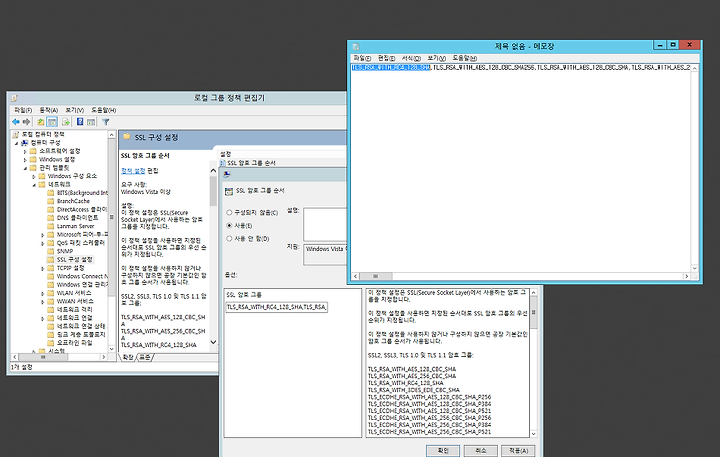Select the 소프트웨어 설정 folder icon
The image size is (720, 457).
pyautogui.click(x=33, y=151)
